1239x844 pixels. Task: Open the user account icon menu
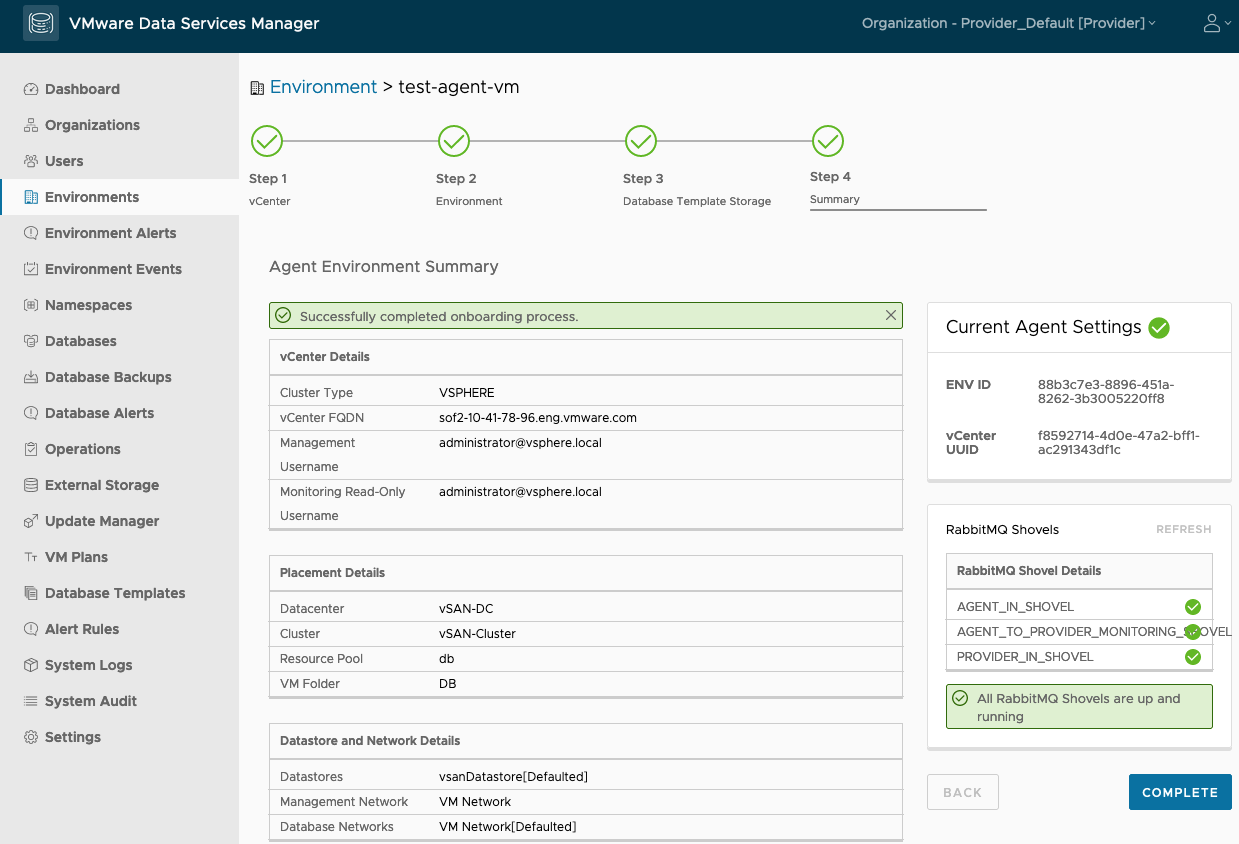tap(1216, 23)
